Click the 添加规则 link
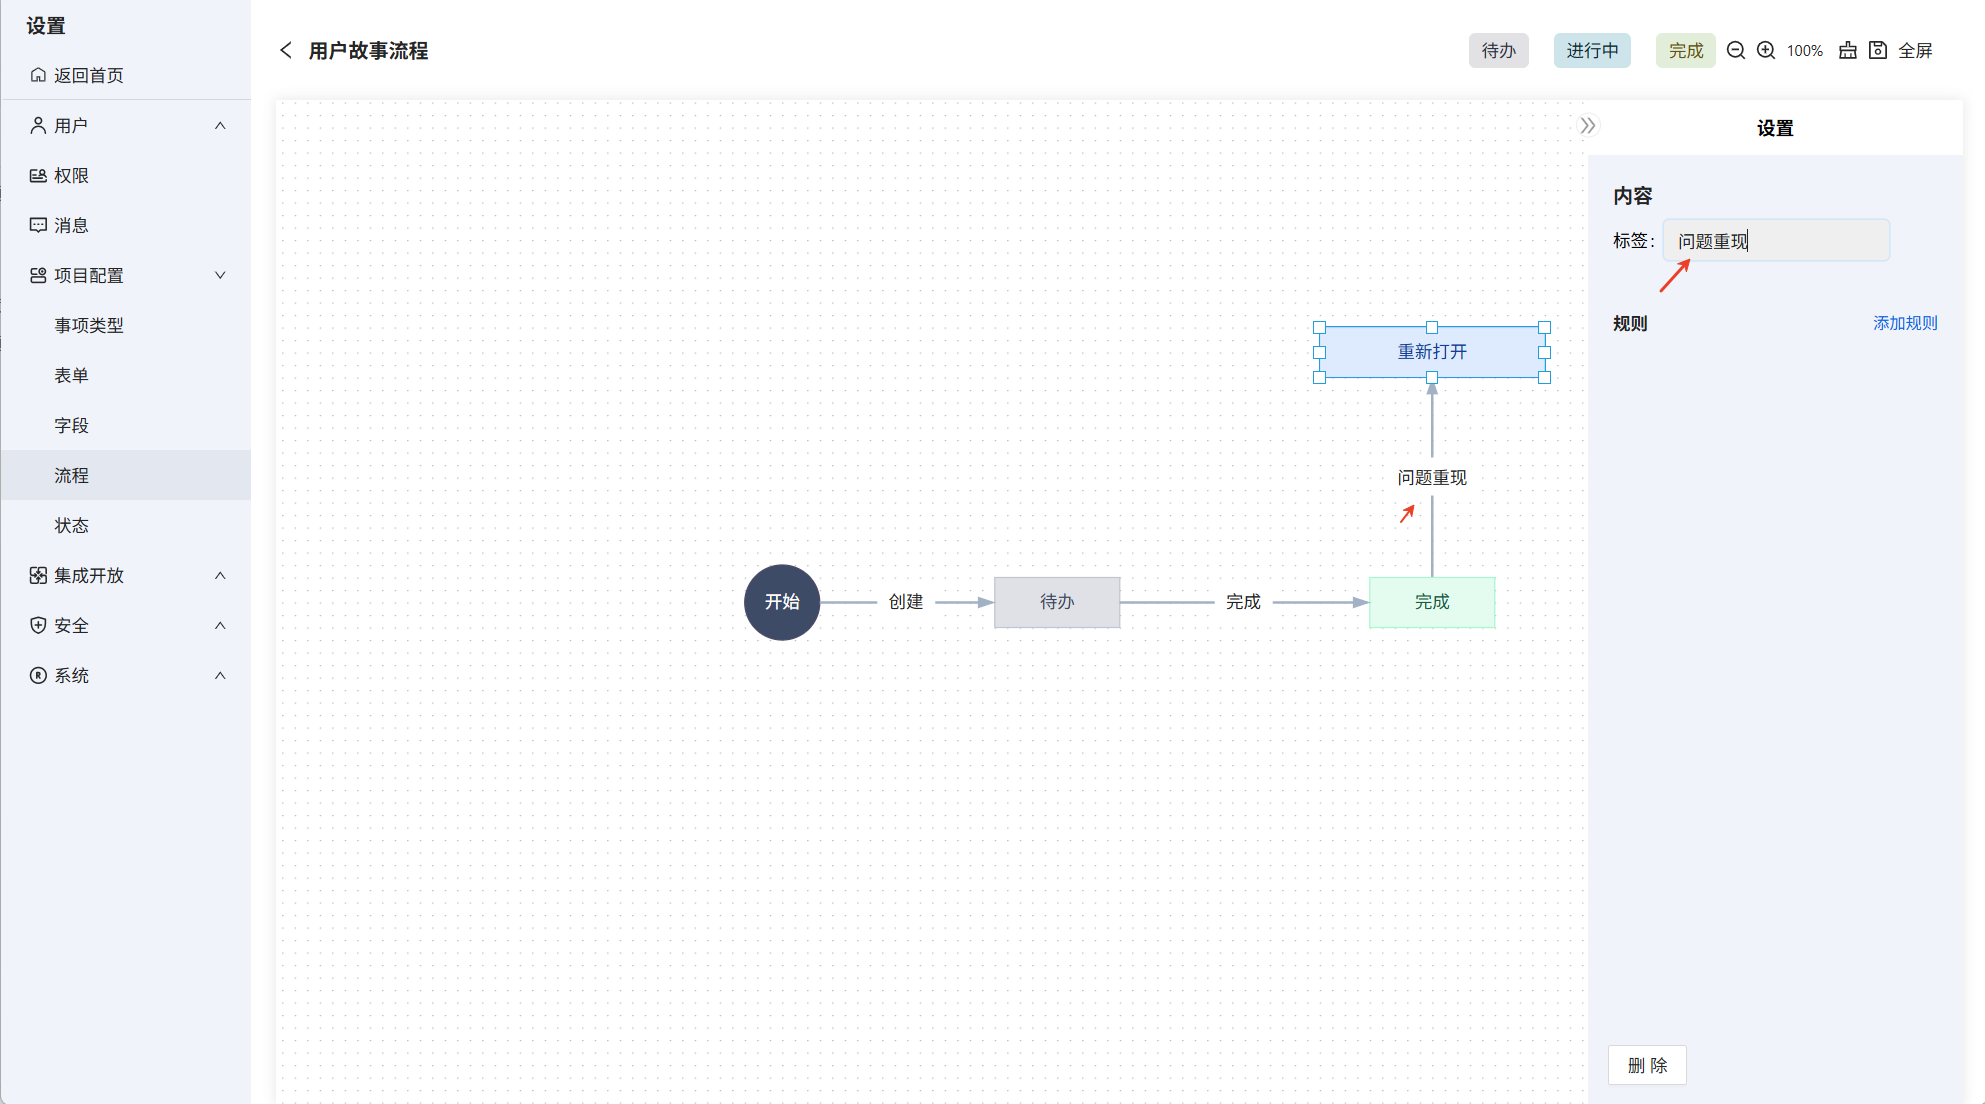The height and width of the screenshot is (1104, 1985). point(1904,324)
